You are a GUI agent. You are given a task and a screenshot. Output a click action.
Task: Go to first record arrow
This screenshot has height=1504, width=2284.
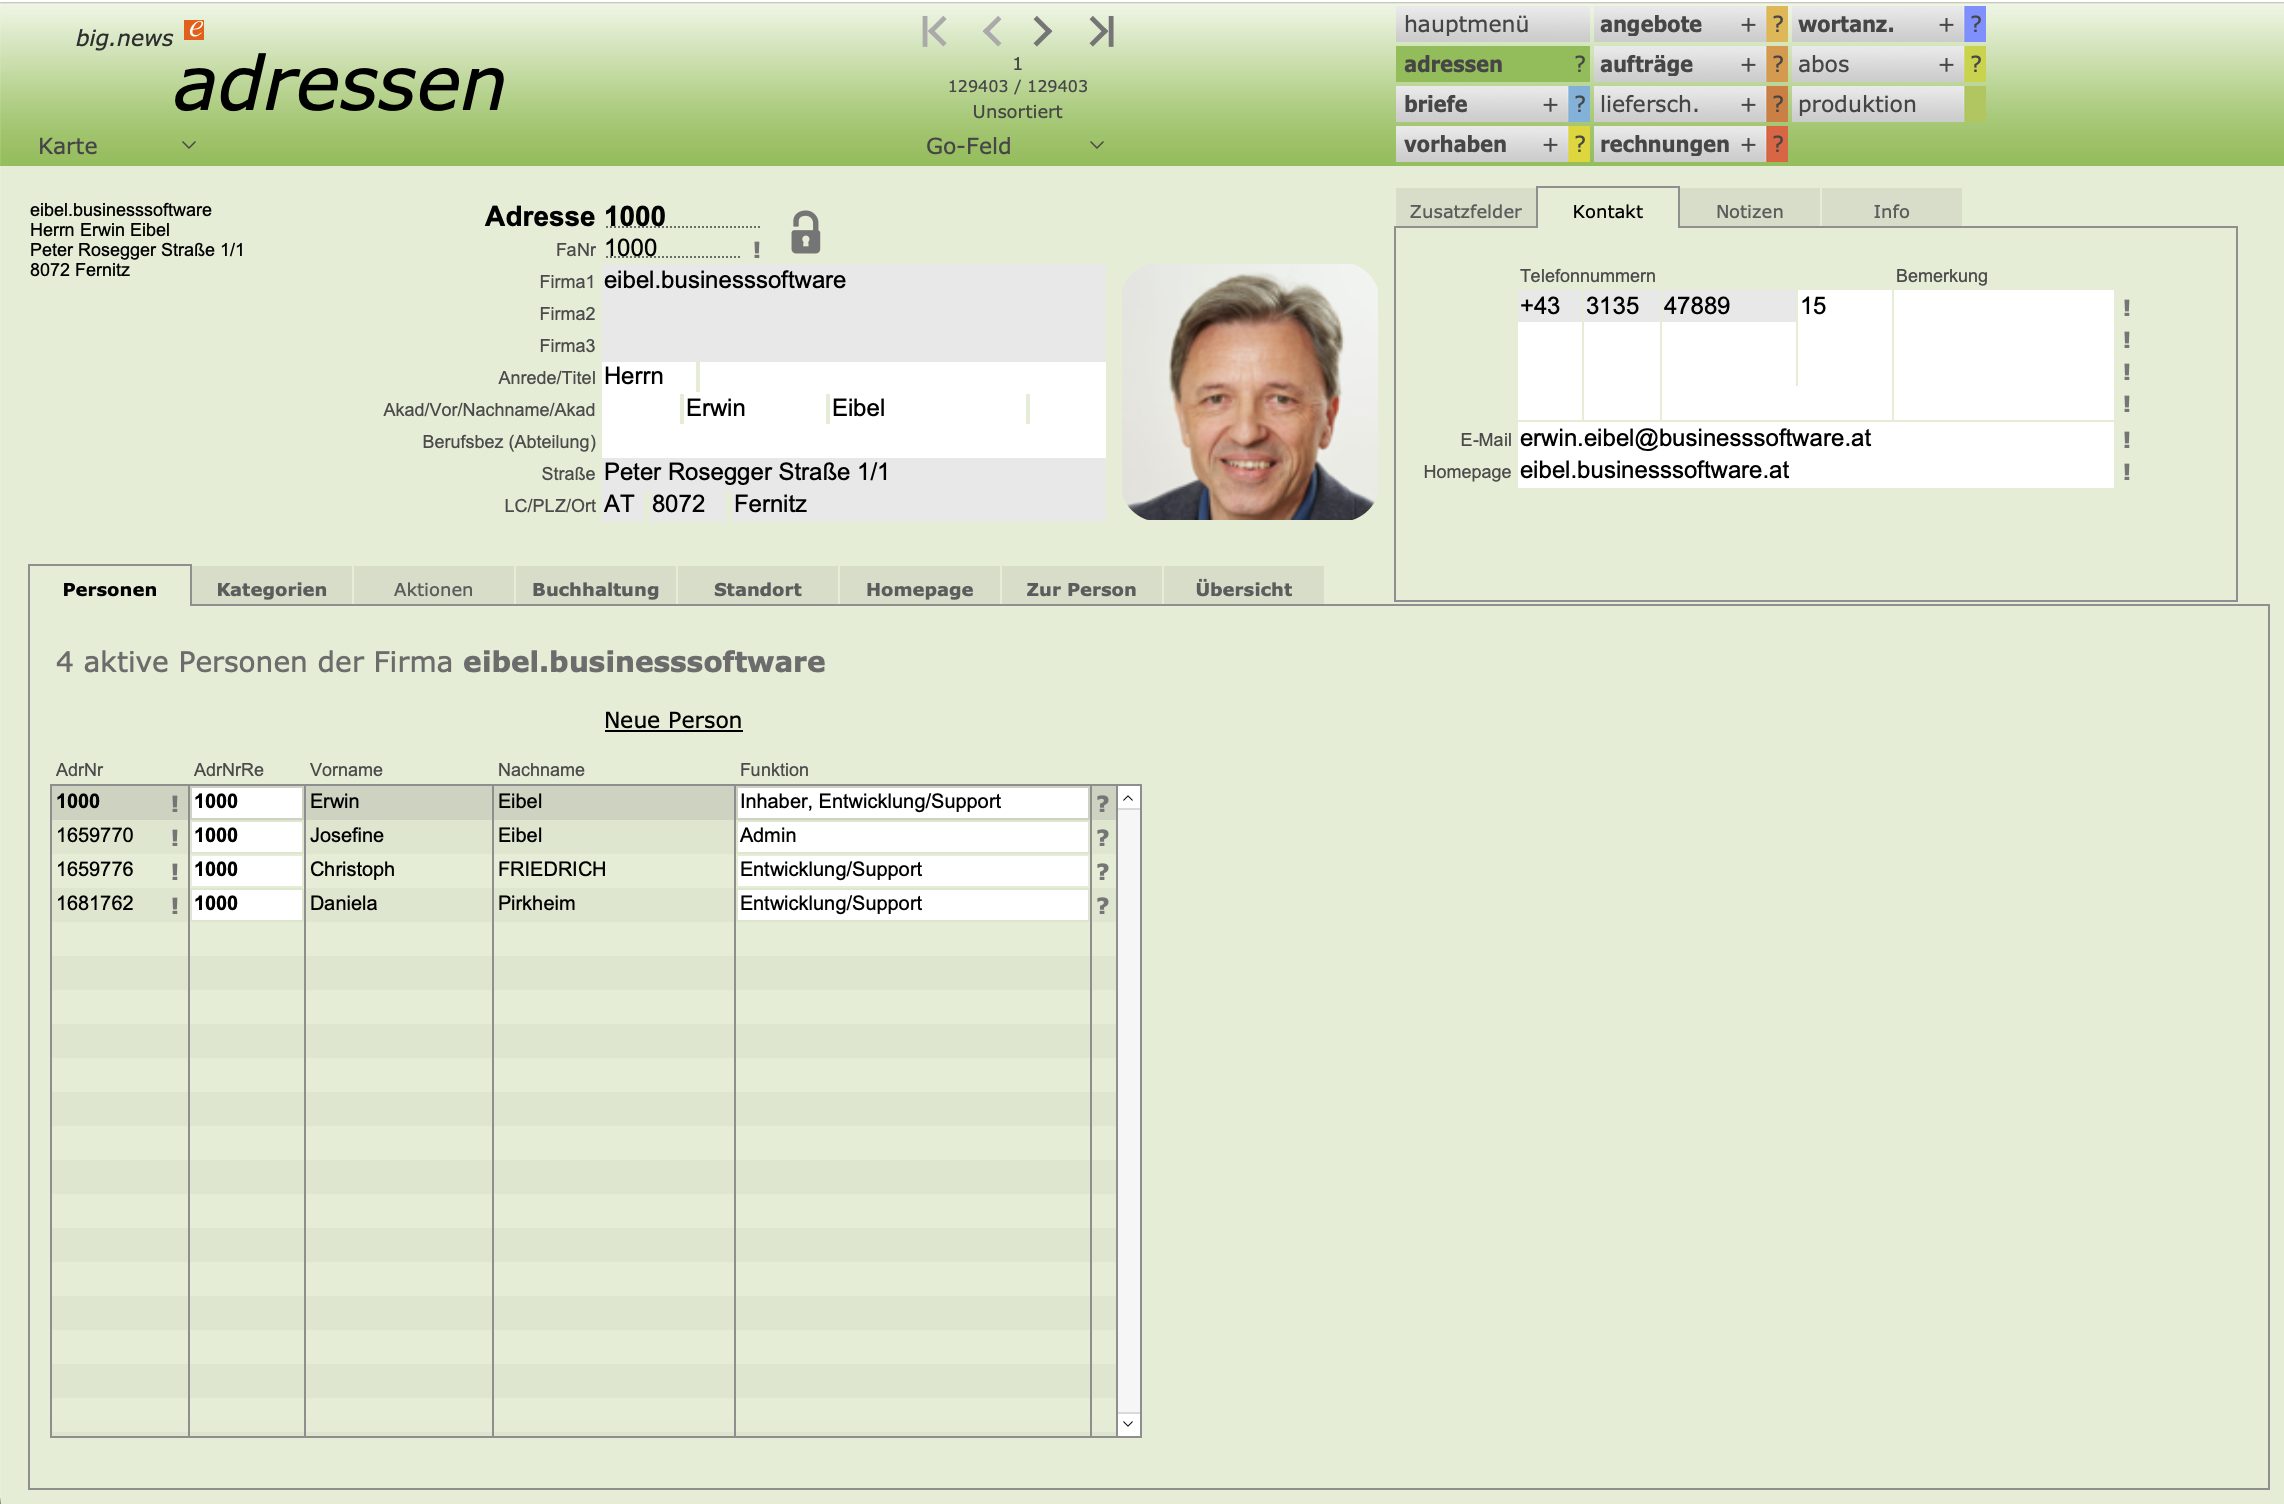coord(934,32)
